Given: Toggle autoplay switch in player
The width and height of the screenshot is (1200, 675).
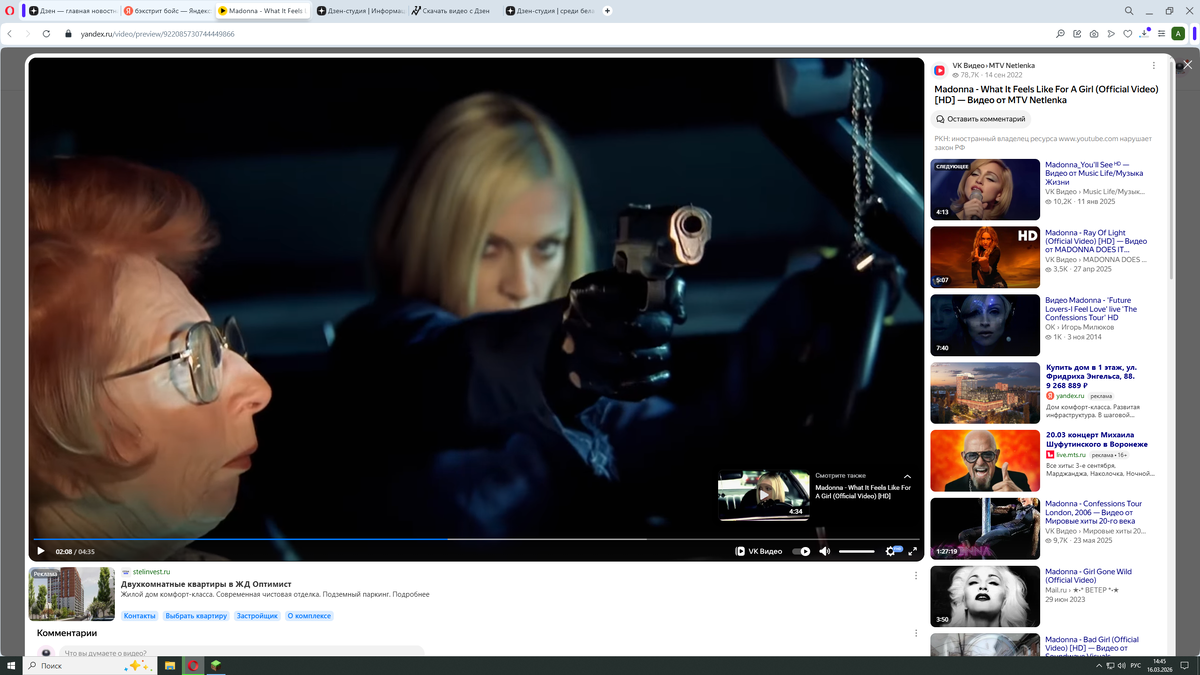Looking at the screenshot, I should point(802,551).
